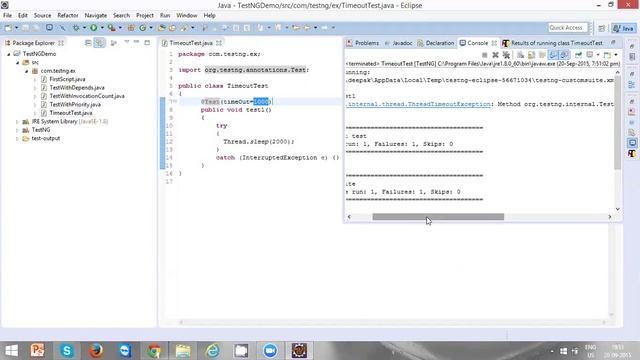Switch to the Declaration tab
The height and width of the screenshot is (360, 640).
coord(436,43)
